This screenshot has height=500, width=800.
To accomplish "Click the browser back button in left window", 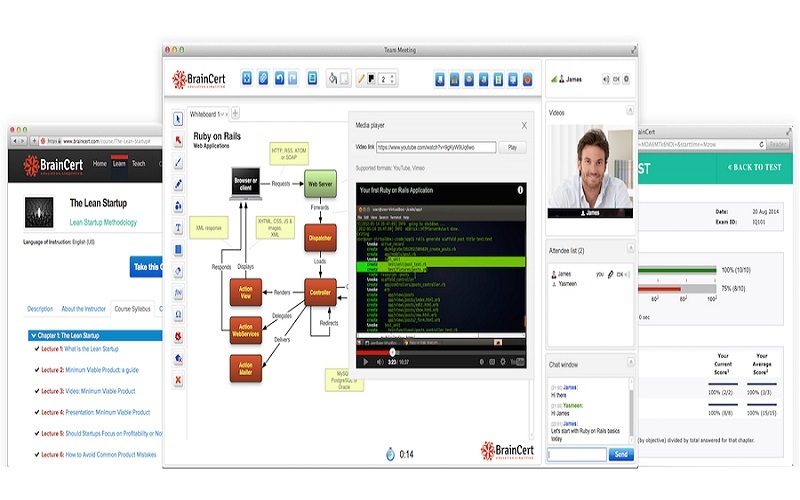I will (x=15, y=141).
